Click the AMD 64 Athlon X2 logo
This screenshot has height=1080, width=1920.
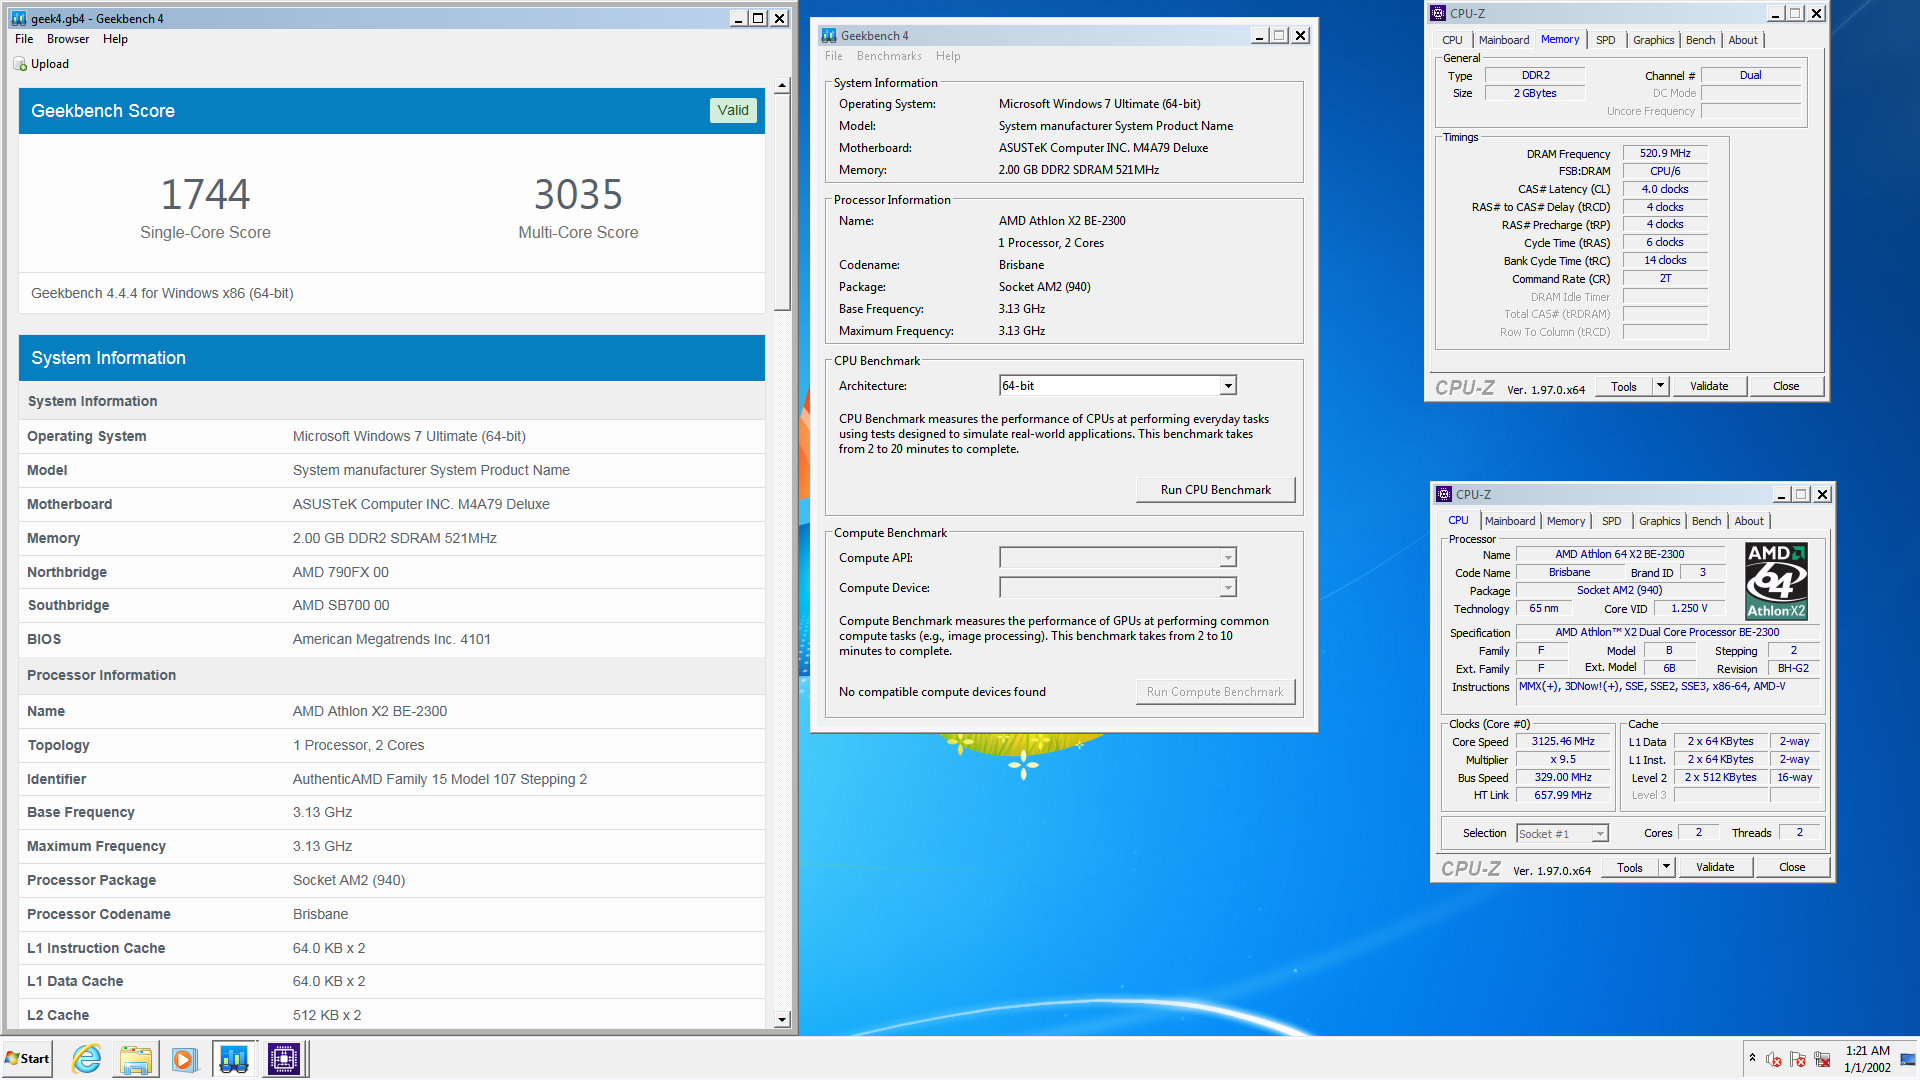pyautogui.click(x=1776, y=581)
